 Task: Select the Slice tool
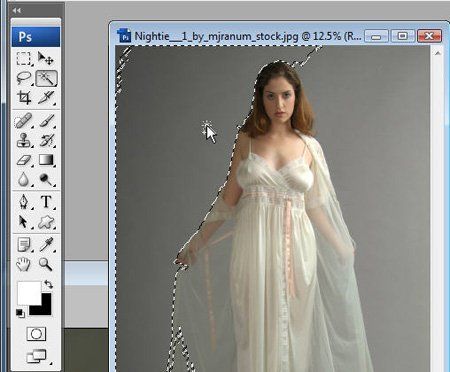(46, 98)
